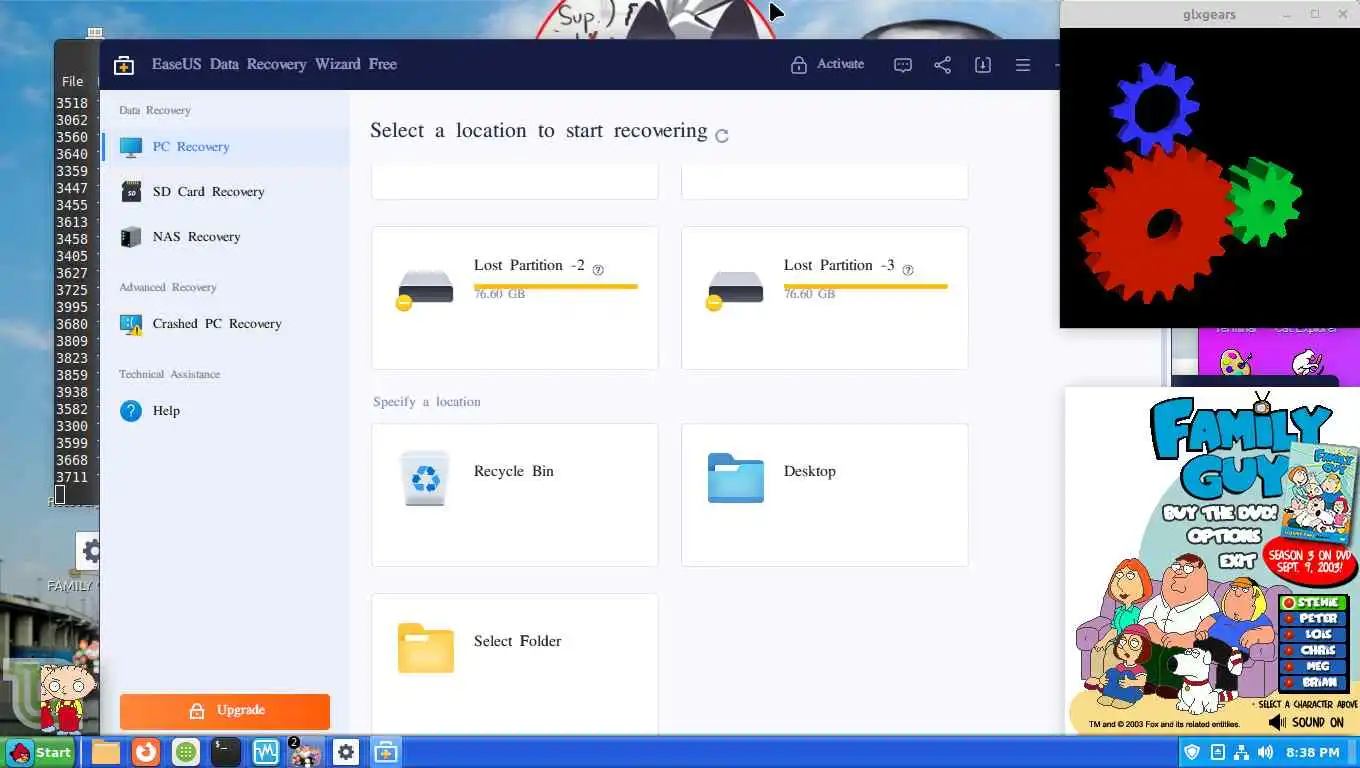Show info tooltip for Lost Partition -3
The image size is (1360, 768).
tap(908, 270)
